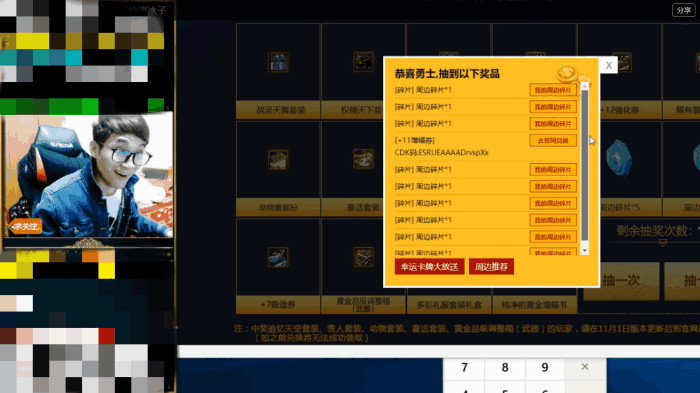Click the 童话套装 label

coord(363,207)
